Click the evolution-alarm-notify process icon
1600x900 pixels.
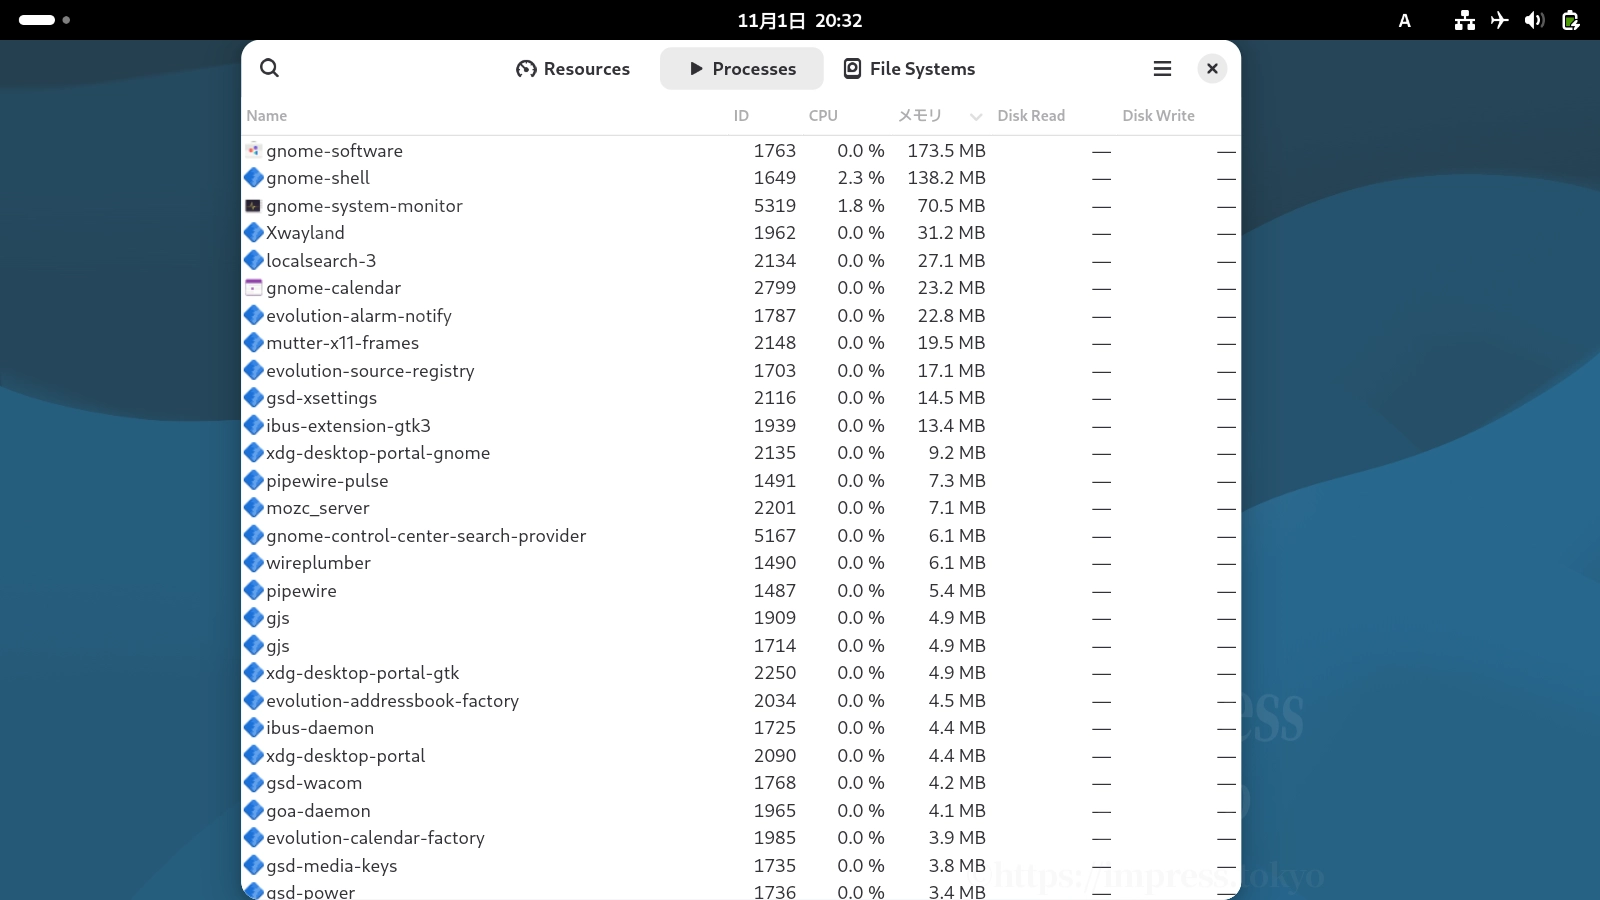click(x=254, y=315)
